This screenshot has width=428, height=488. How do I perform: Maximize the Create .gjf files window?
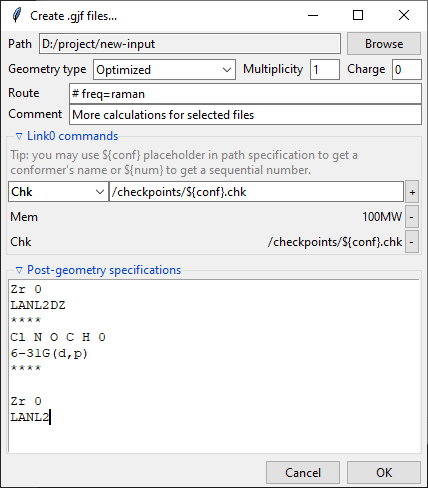pyautogui.click(x=358, y=15)
